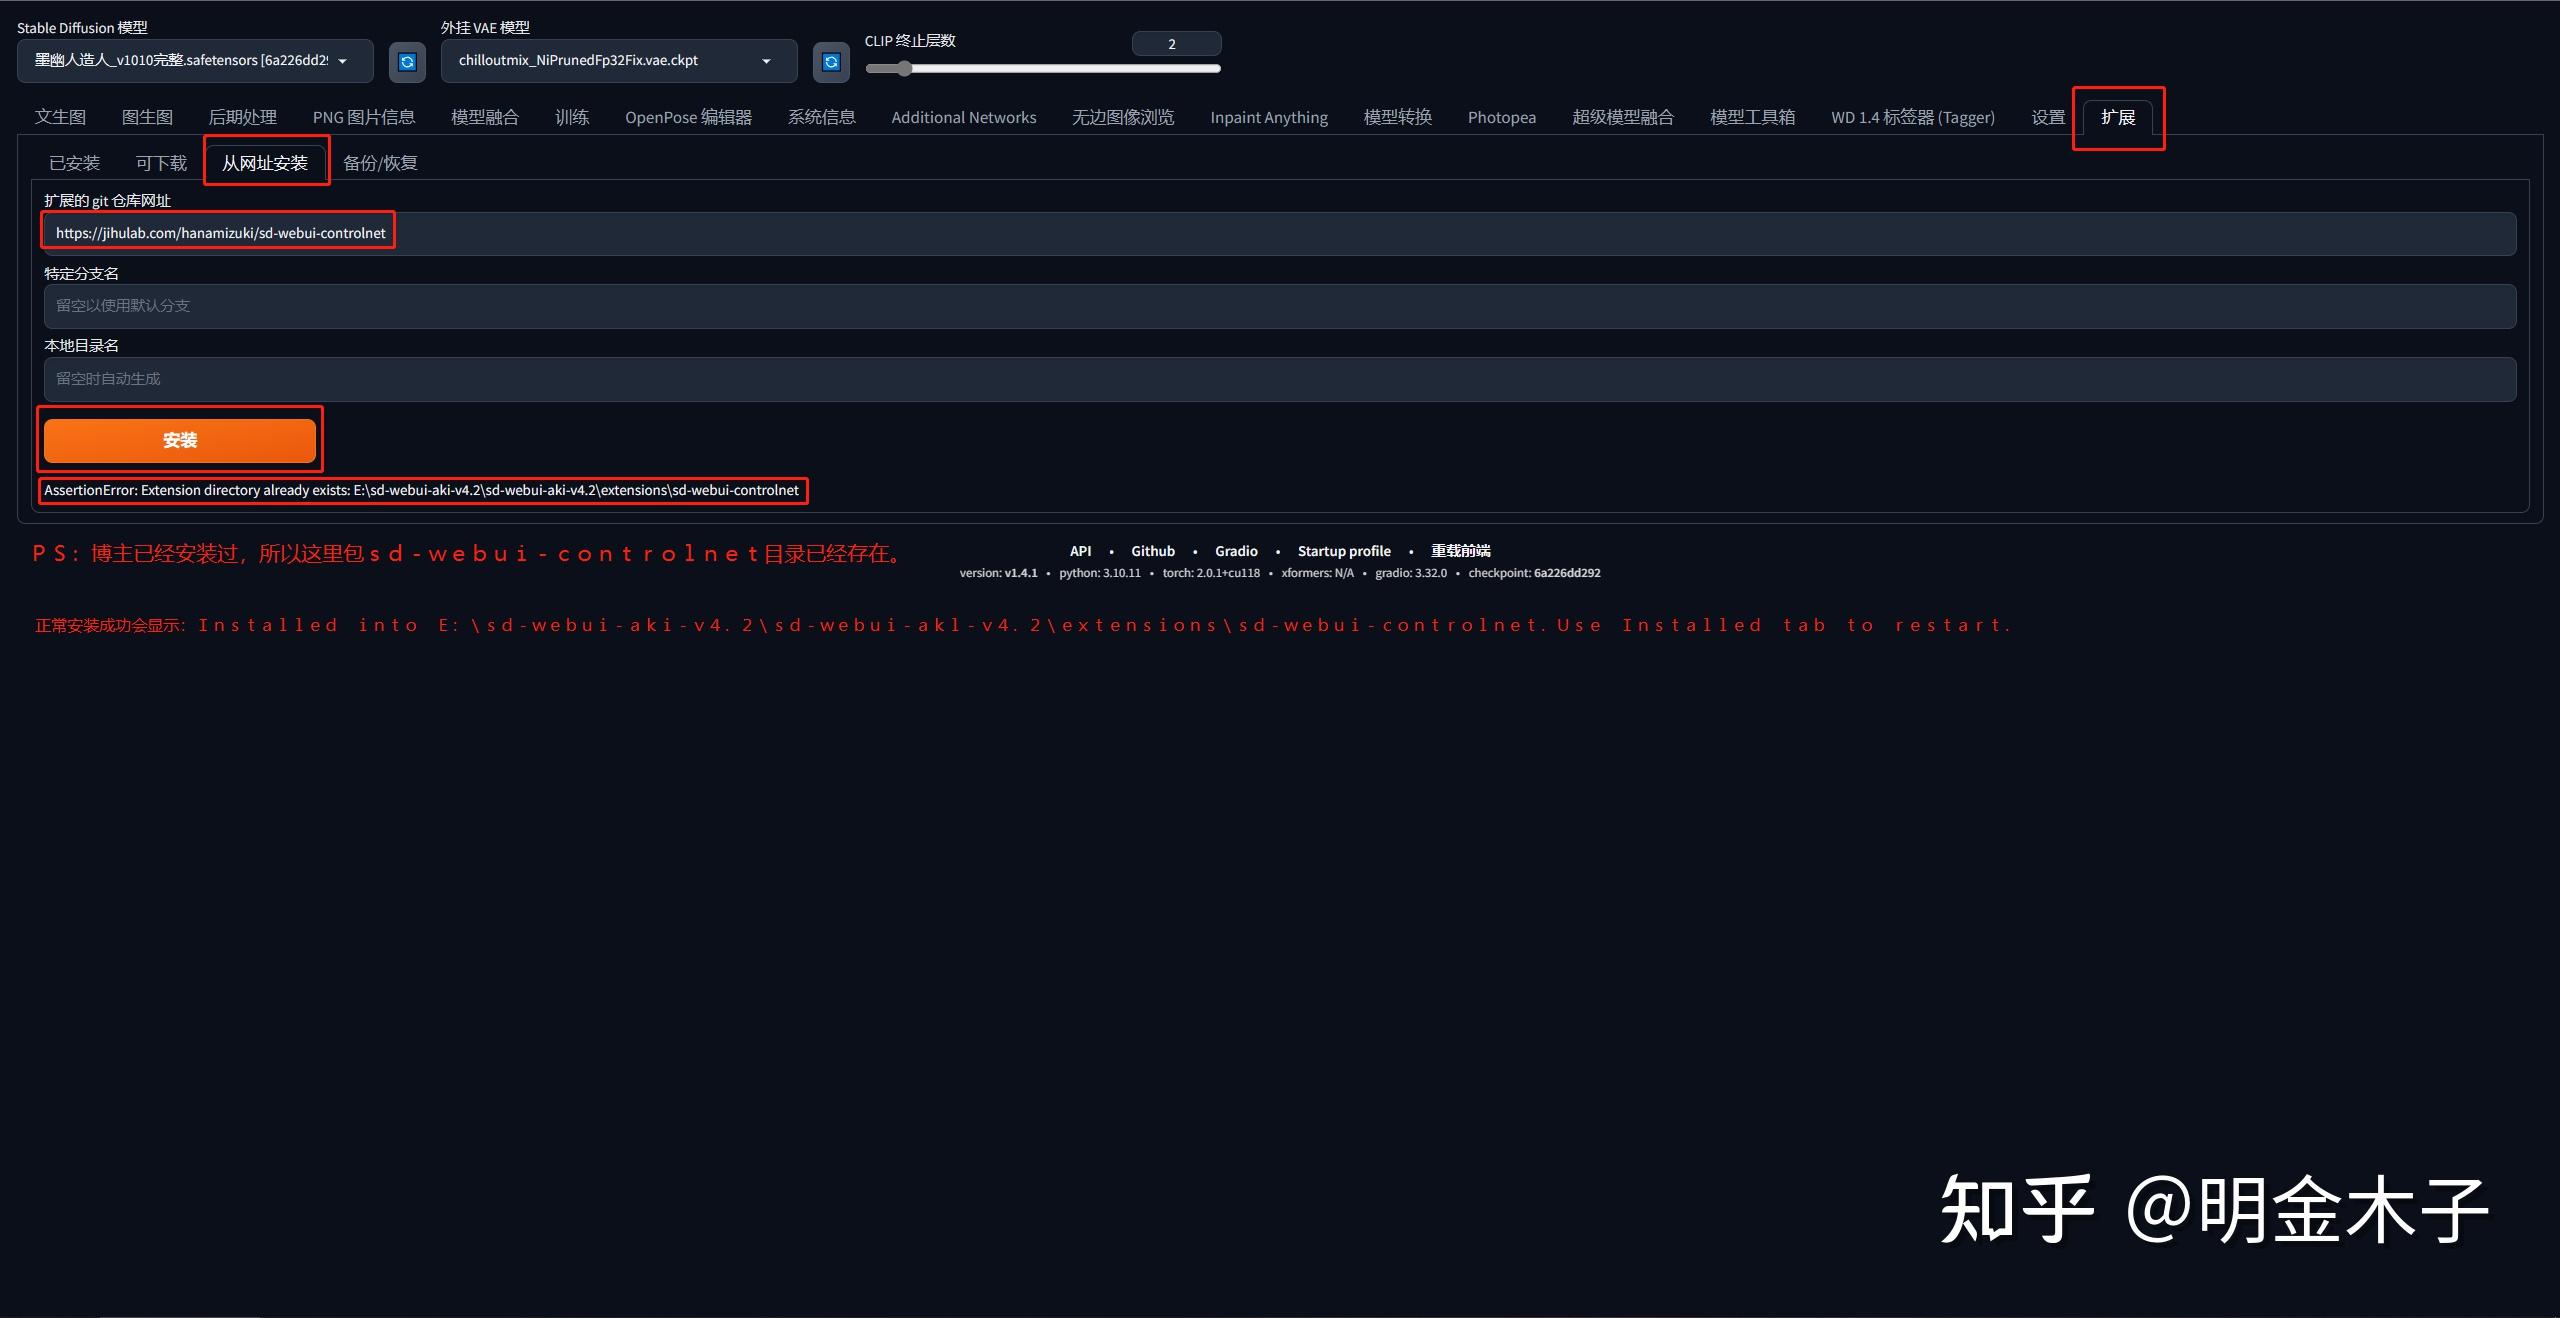Open the Stable Diffusion model dropdown
2560x1318 pixels.
pos(195,61)
